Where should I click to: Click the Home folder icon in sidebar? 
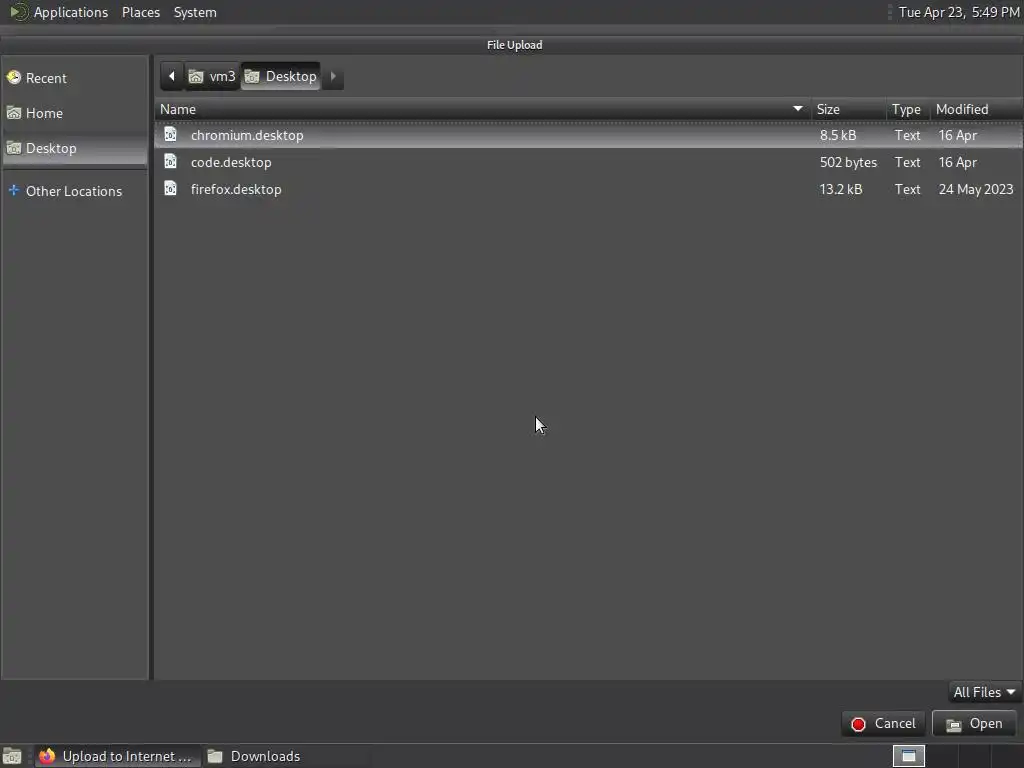(x=14, y=113)
